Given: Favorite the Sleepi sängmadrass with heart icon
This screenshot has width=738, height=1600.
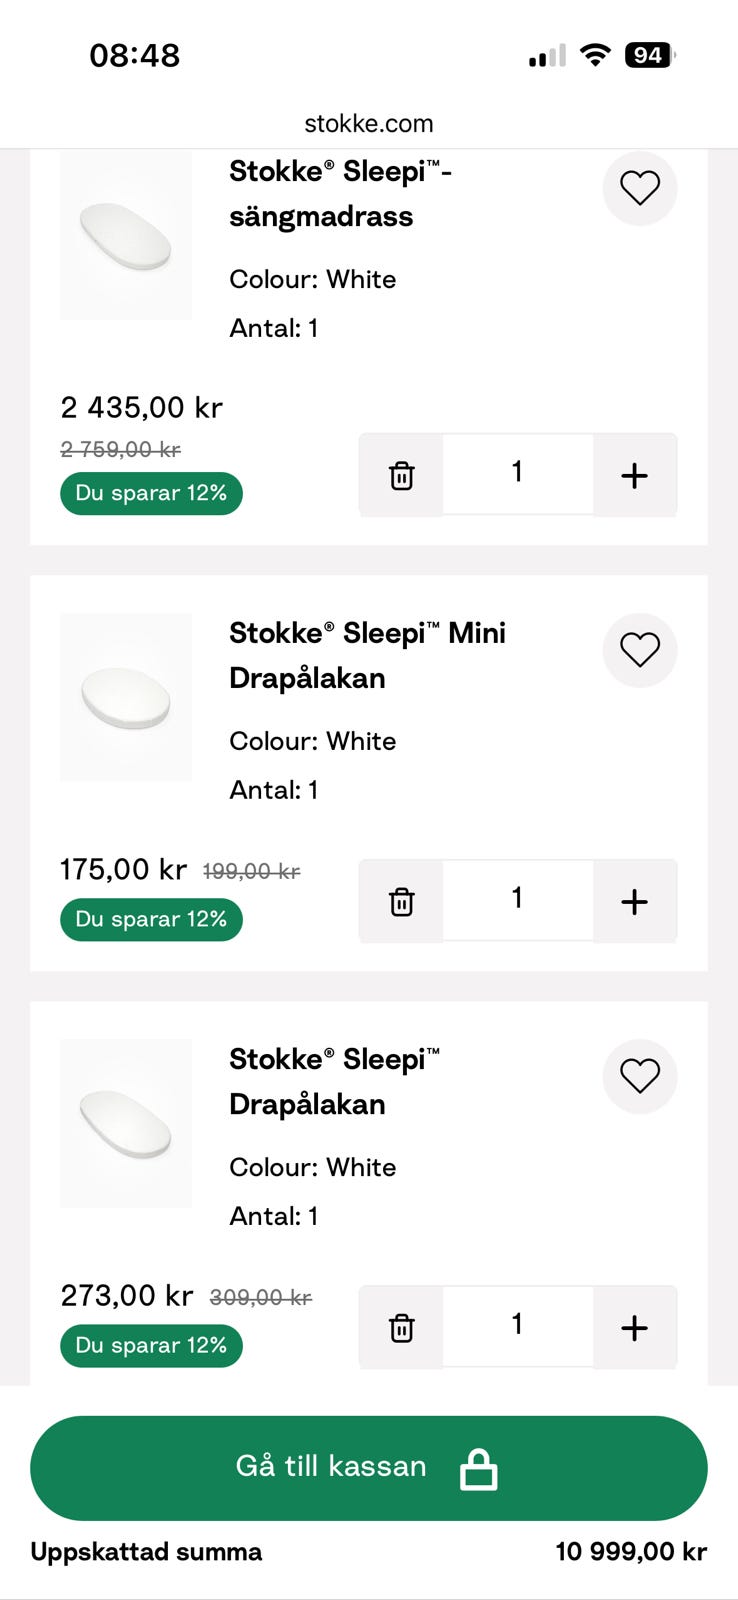Looking at the screenshot, I should click(x=640, y=188).
